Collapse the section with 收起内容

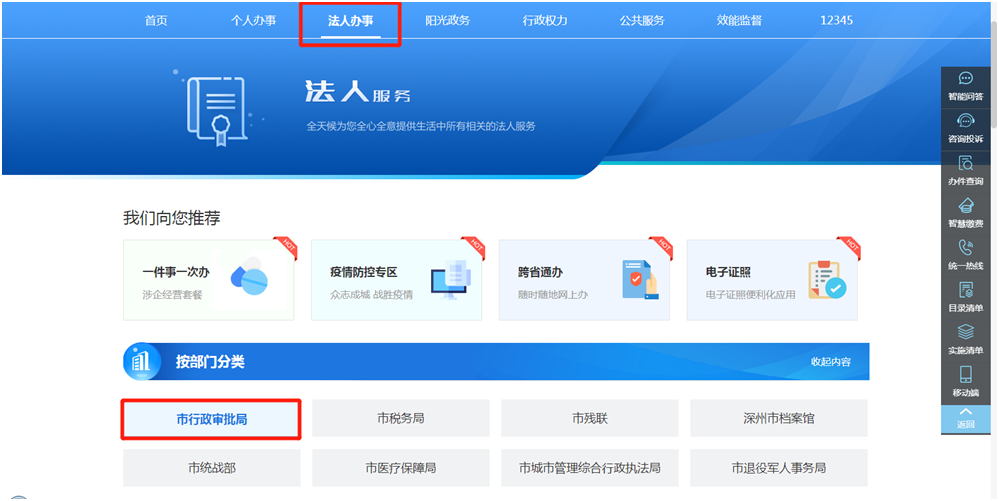(x=830, y=362)
